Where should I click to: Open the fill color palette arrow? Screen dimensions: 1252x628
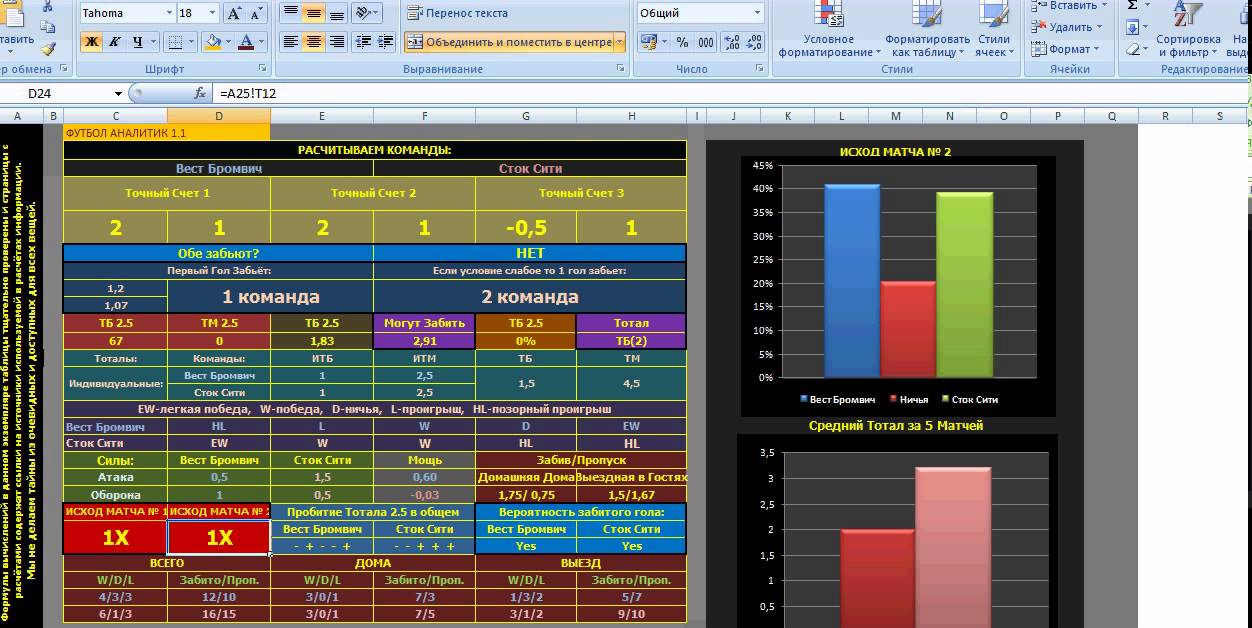(228, 42)
